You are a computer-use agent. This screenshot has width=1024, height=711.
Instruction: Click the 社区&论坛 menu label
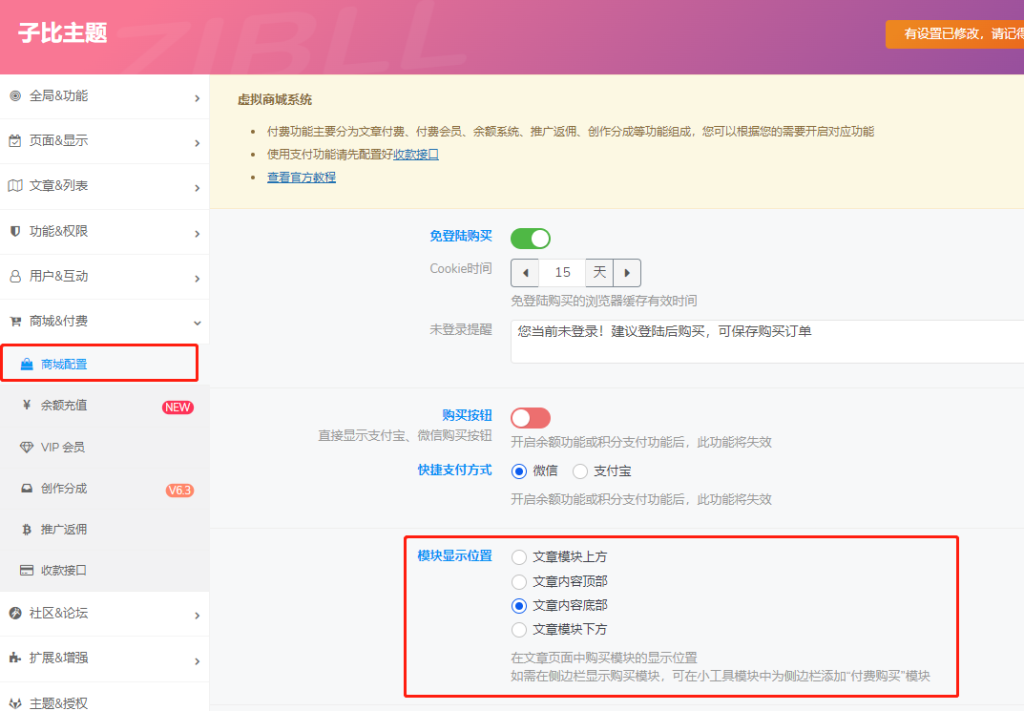pos(59,613)
